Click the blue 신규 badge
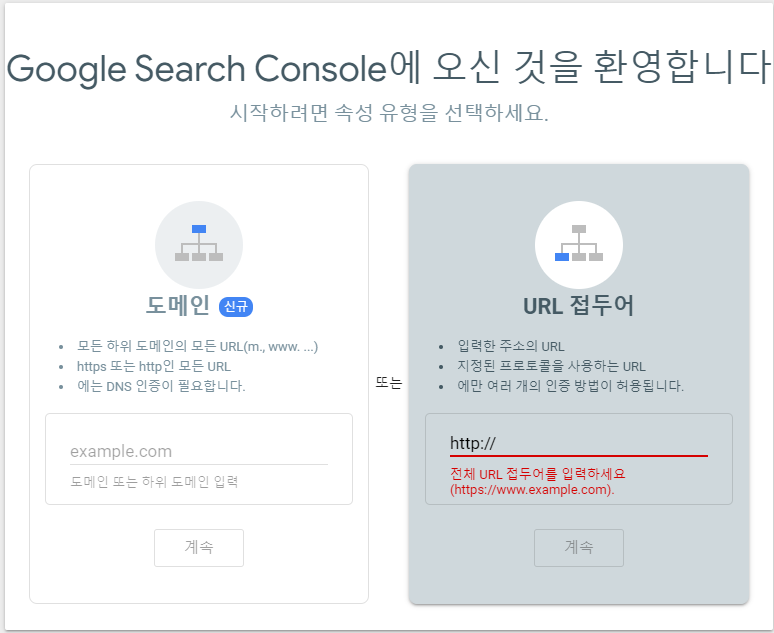774x633 pixels. pos(236,307)
